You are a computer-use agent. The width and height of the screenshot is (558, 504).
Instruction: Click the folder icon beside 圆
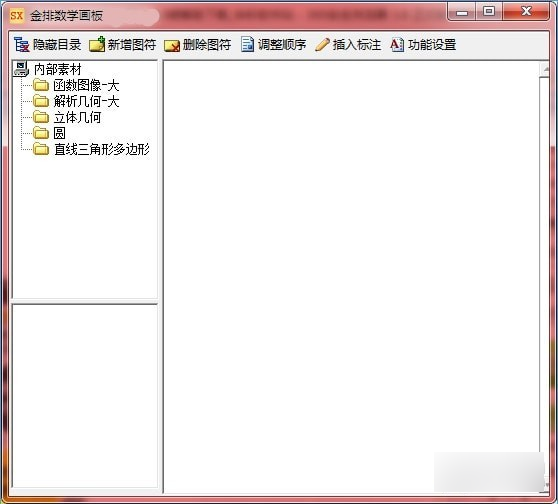click(x=41, y=133)
